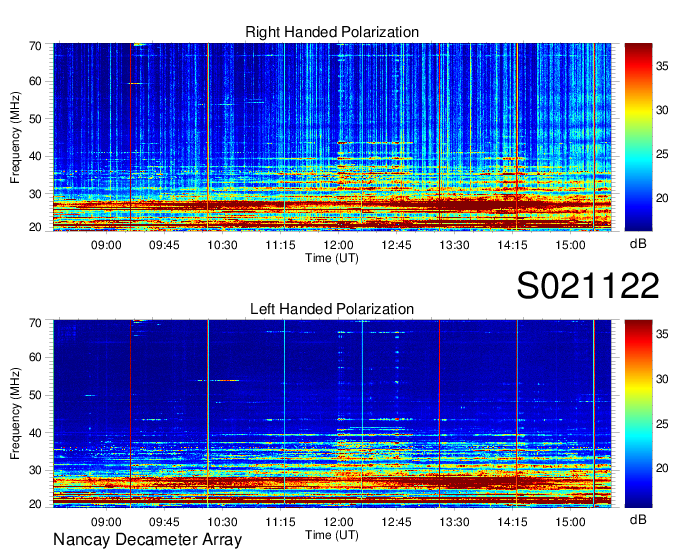Click the "dB" label under the lower color bar
The height and width of the screenshot is (552, 680).
pyautogui.click(x=638, y=520)
